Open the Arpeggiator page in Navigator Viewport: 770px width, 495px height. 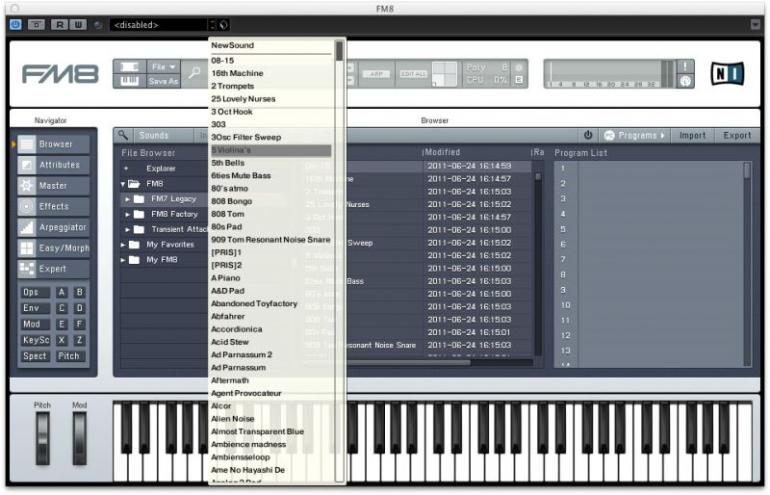(54, 227)
